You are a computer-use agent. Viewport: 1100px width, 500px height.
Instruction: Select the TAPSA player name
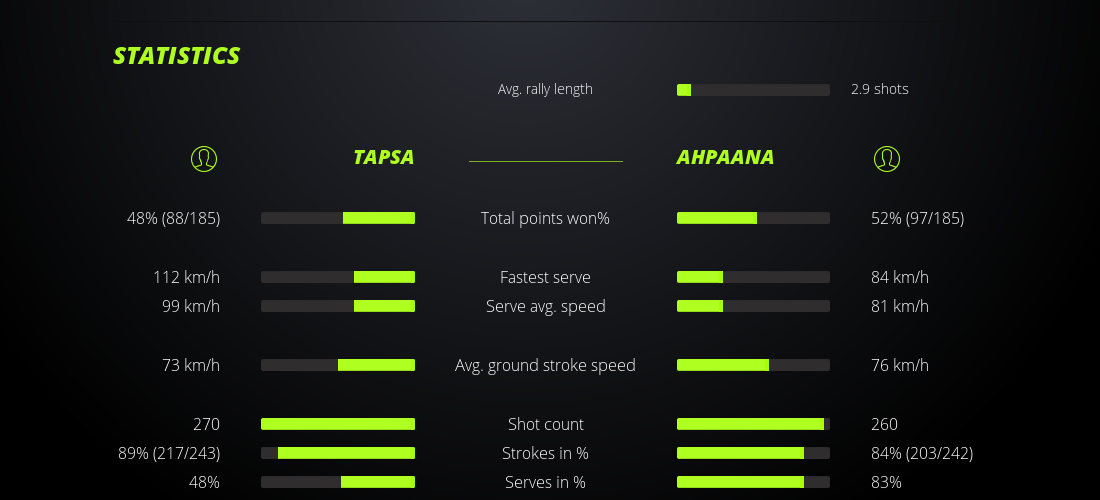(383, 158)
